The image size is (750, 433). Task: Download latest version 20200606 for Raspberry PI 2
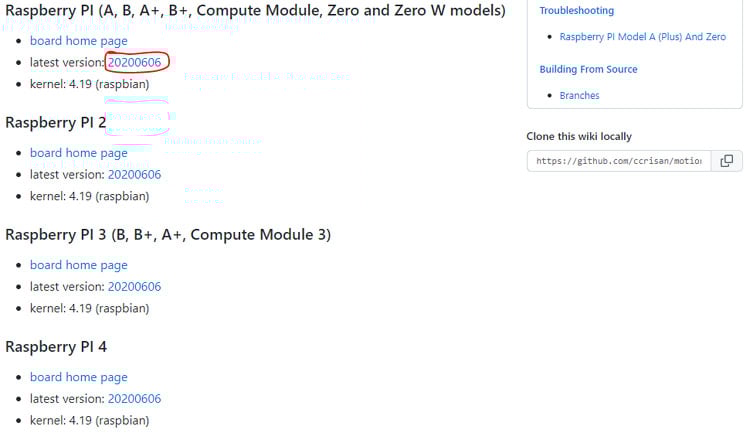(134, 174)
